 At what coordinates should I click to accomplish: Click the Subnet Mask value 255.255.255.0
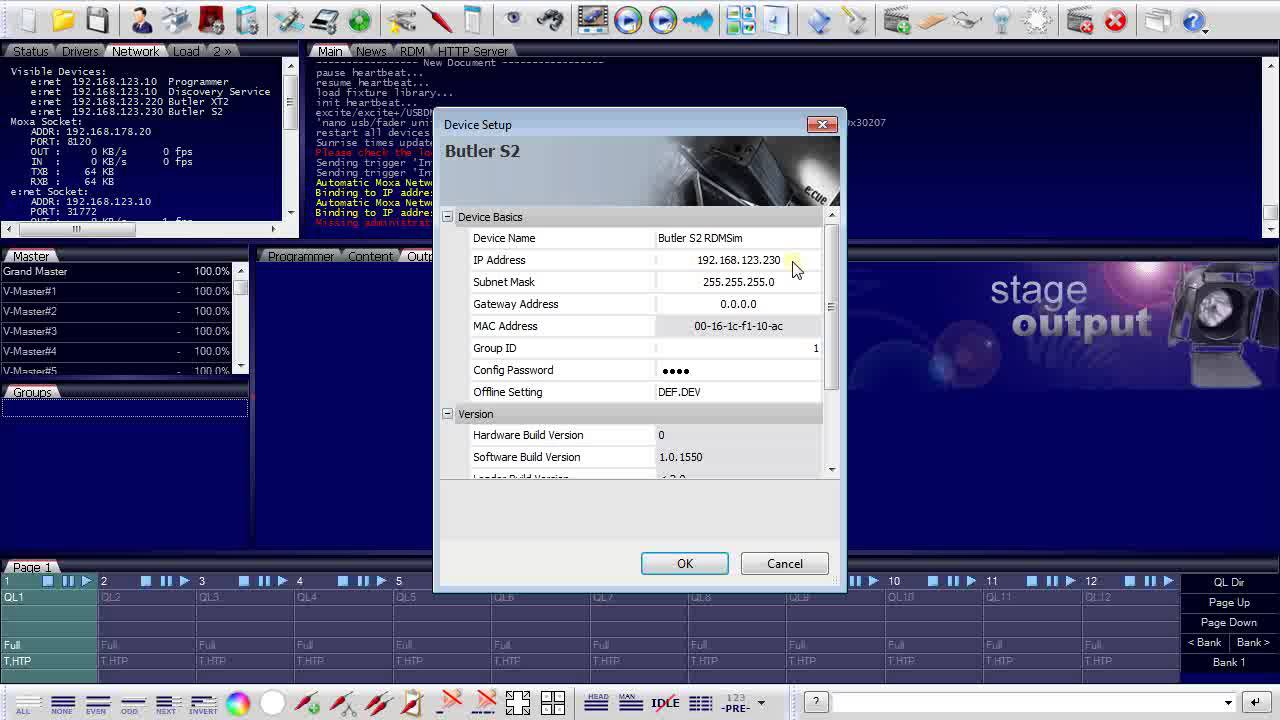738,282
